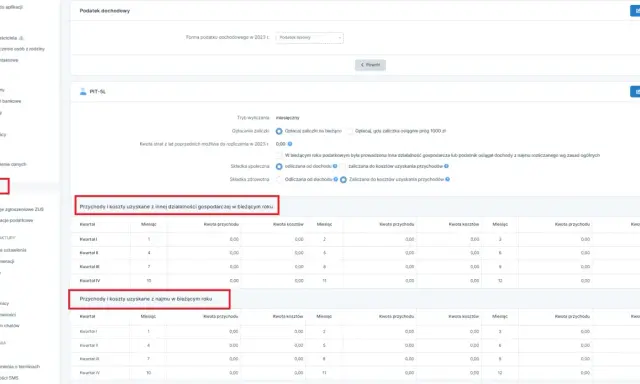Click the person icon next to PIT-5L

83,91
